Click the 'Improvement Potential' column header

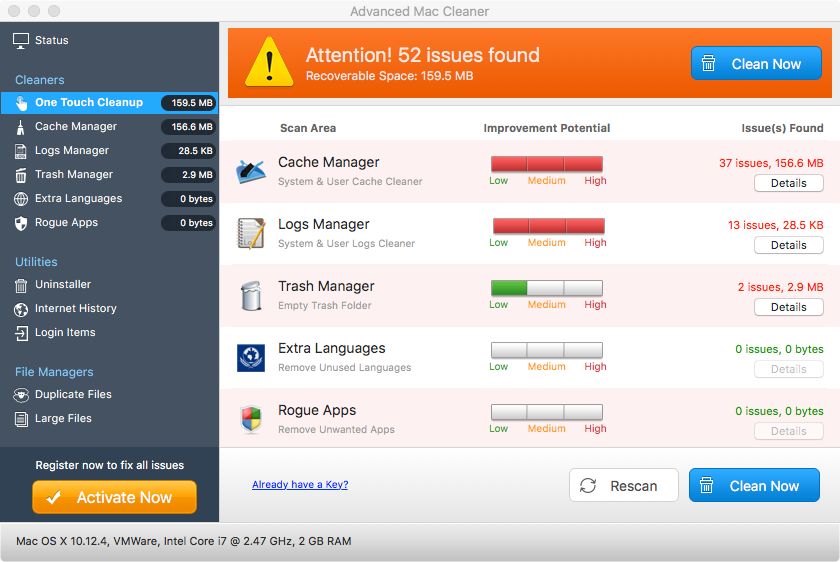point(546,128)
